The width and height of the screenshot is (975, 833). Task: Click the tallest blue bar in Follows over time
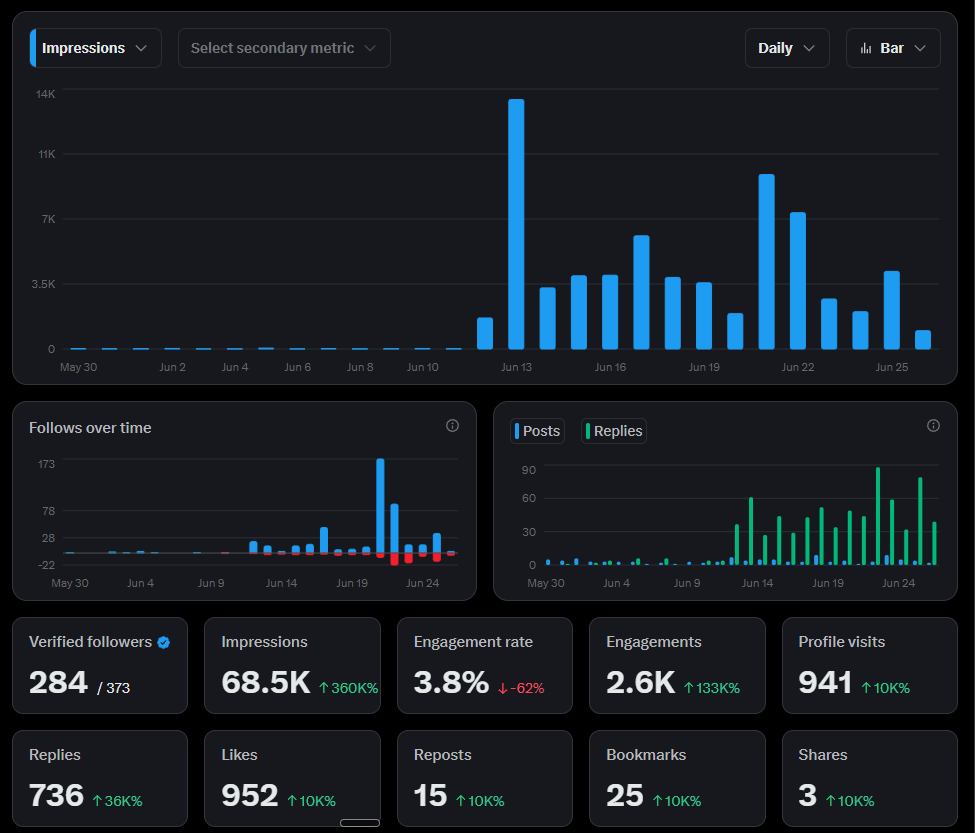coord(380,505)
